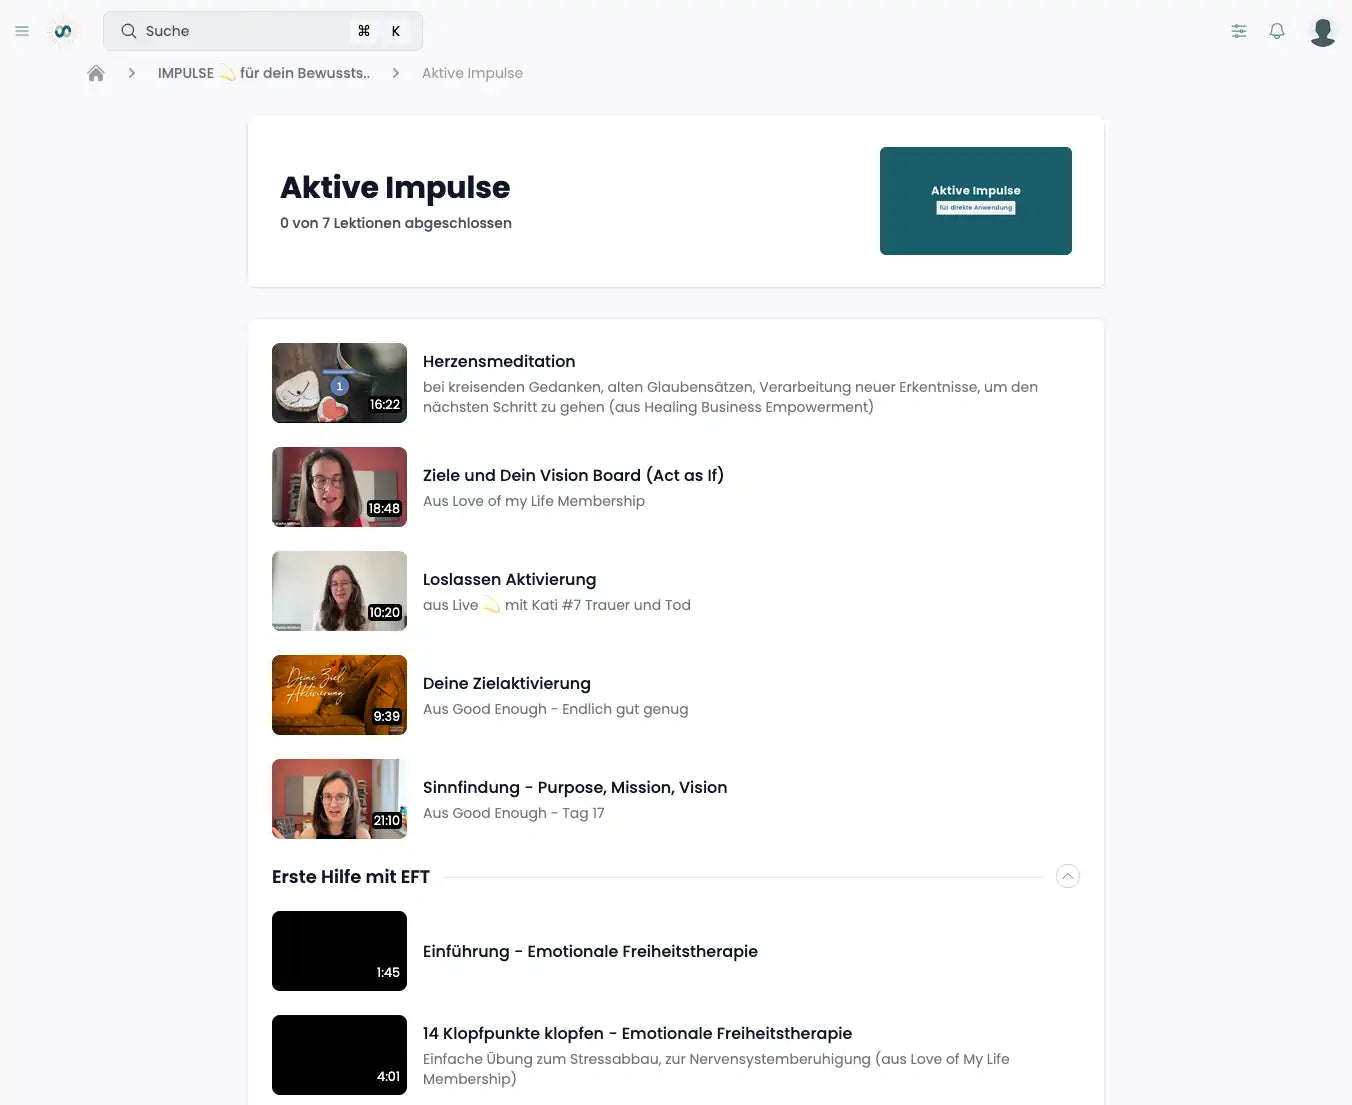Open the user profile avatar
This screenshot has height=1105, width=1352.
pyautogui.click(x=1322, y=32)
